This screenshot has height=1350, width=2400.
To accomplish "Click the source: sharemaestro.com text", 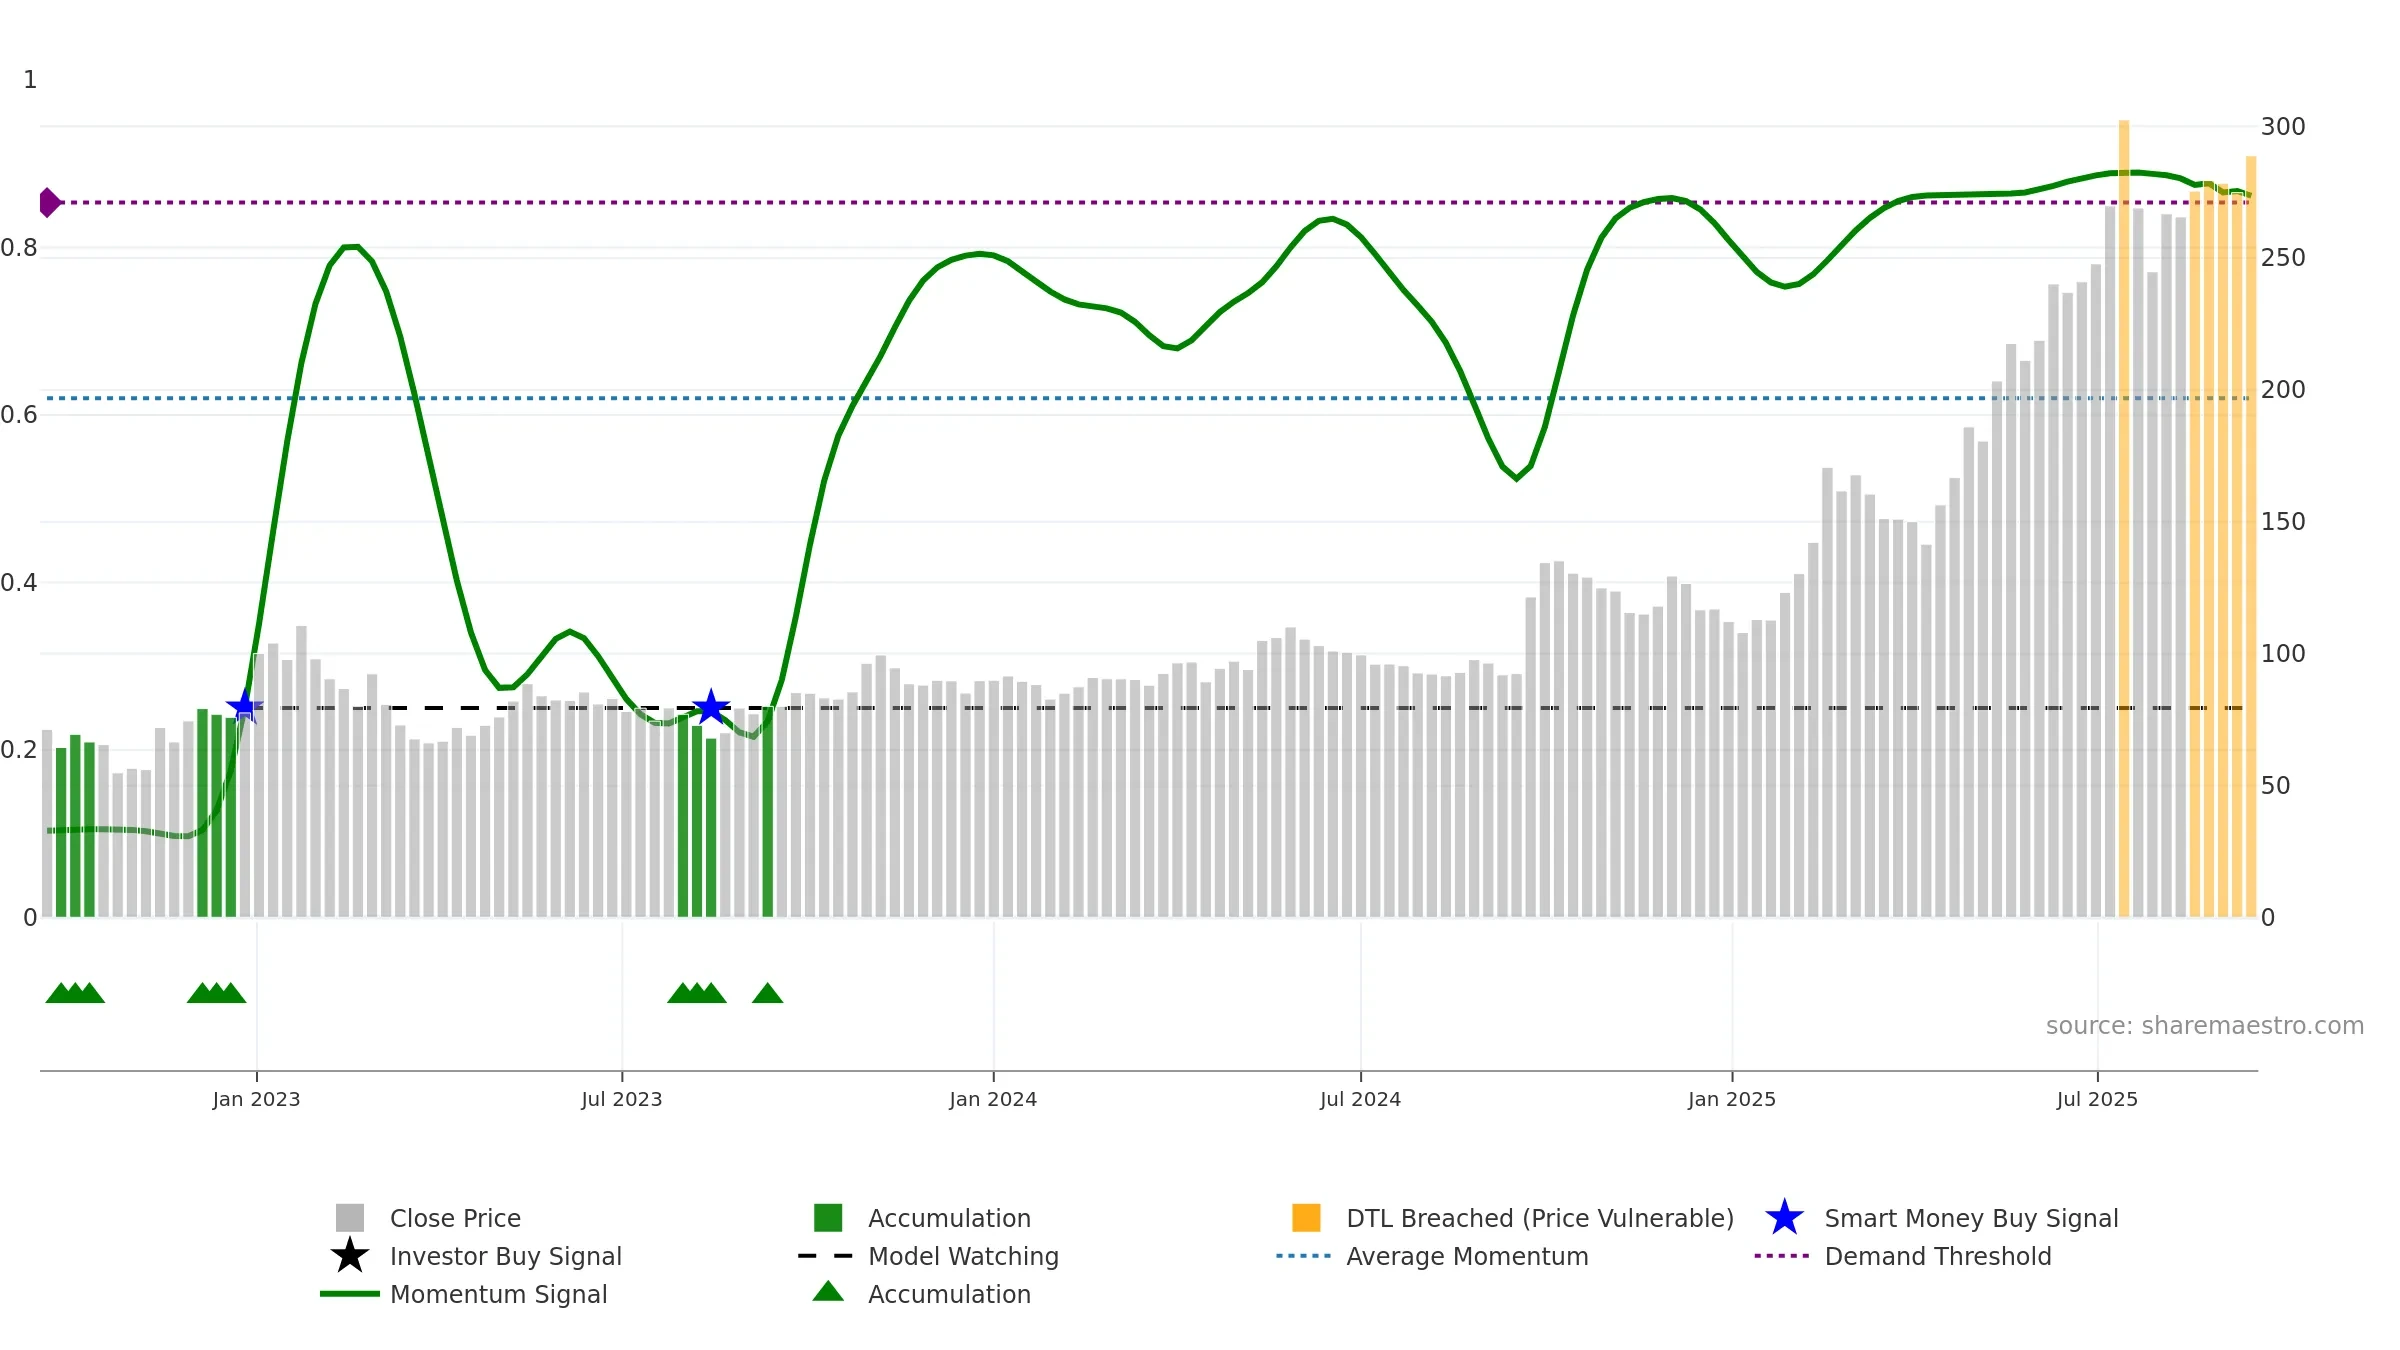I will pos(2205,1026).
